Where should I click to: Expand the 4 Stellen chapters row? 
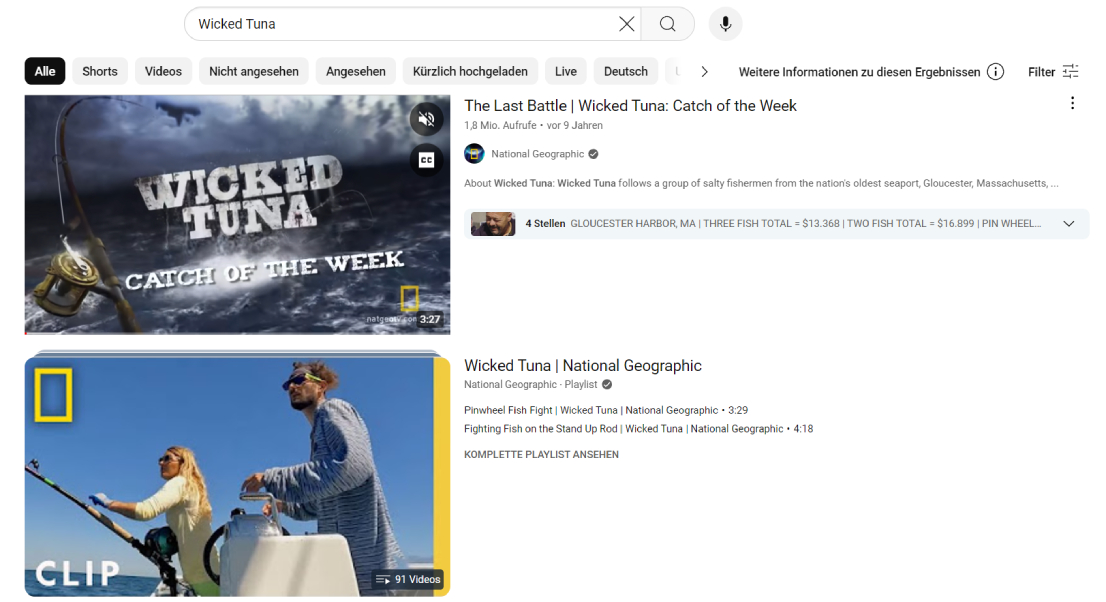[x=777, y=224]
